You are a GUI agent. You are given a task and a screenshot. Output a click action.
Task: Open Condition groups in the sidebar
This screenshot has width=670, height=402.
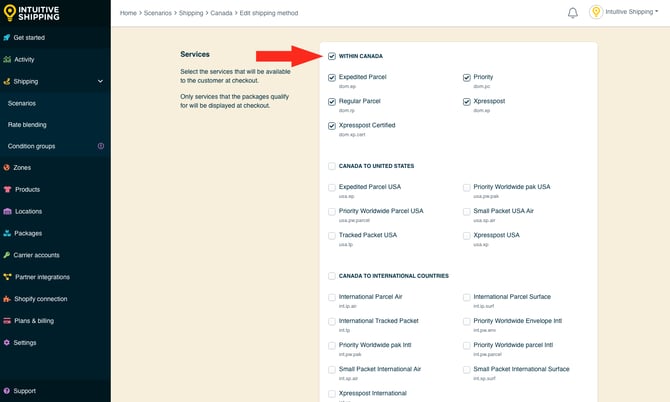pyautogui.click(x=31, y=146)
